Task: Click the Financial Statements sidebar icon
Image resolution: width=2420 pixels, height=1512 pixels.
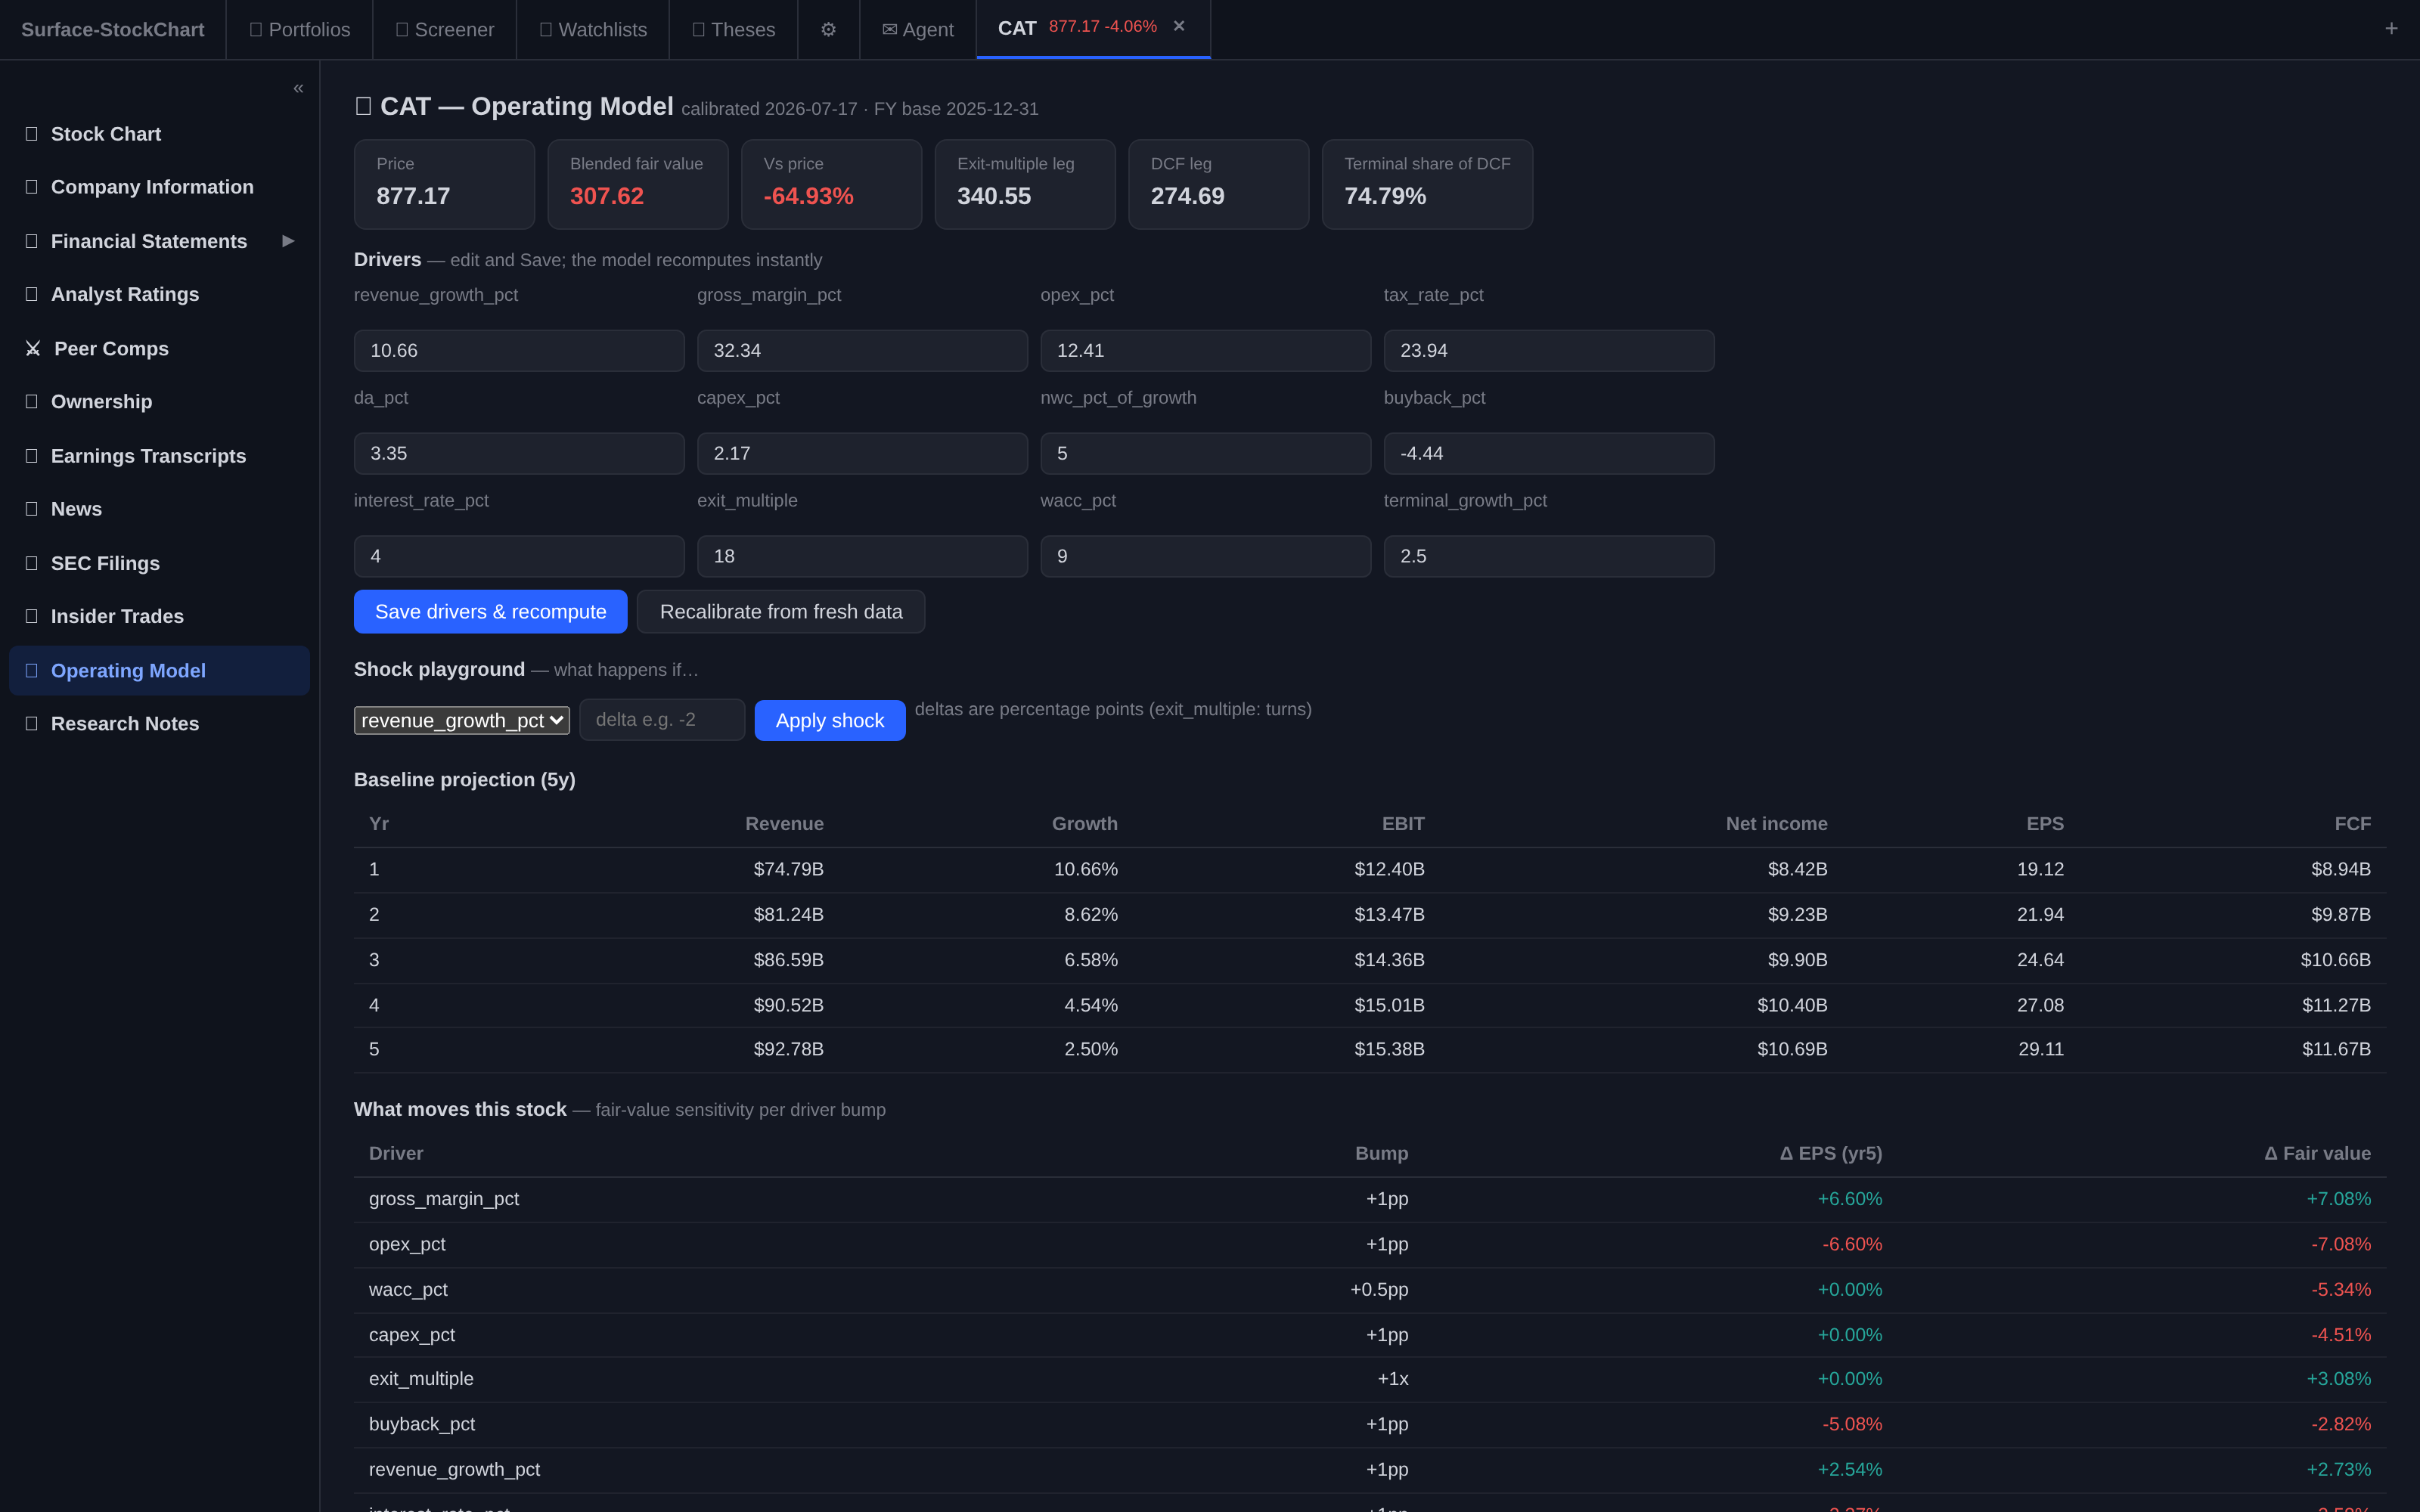Action: pyautogui.click(x=32, y=241)
